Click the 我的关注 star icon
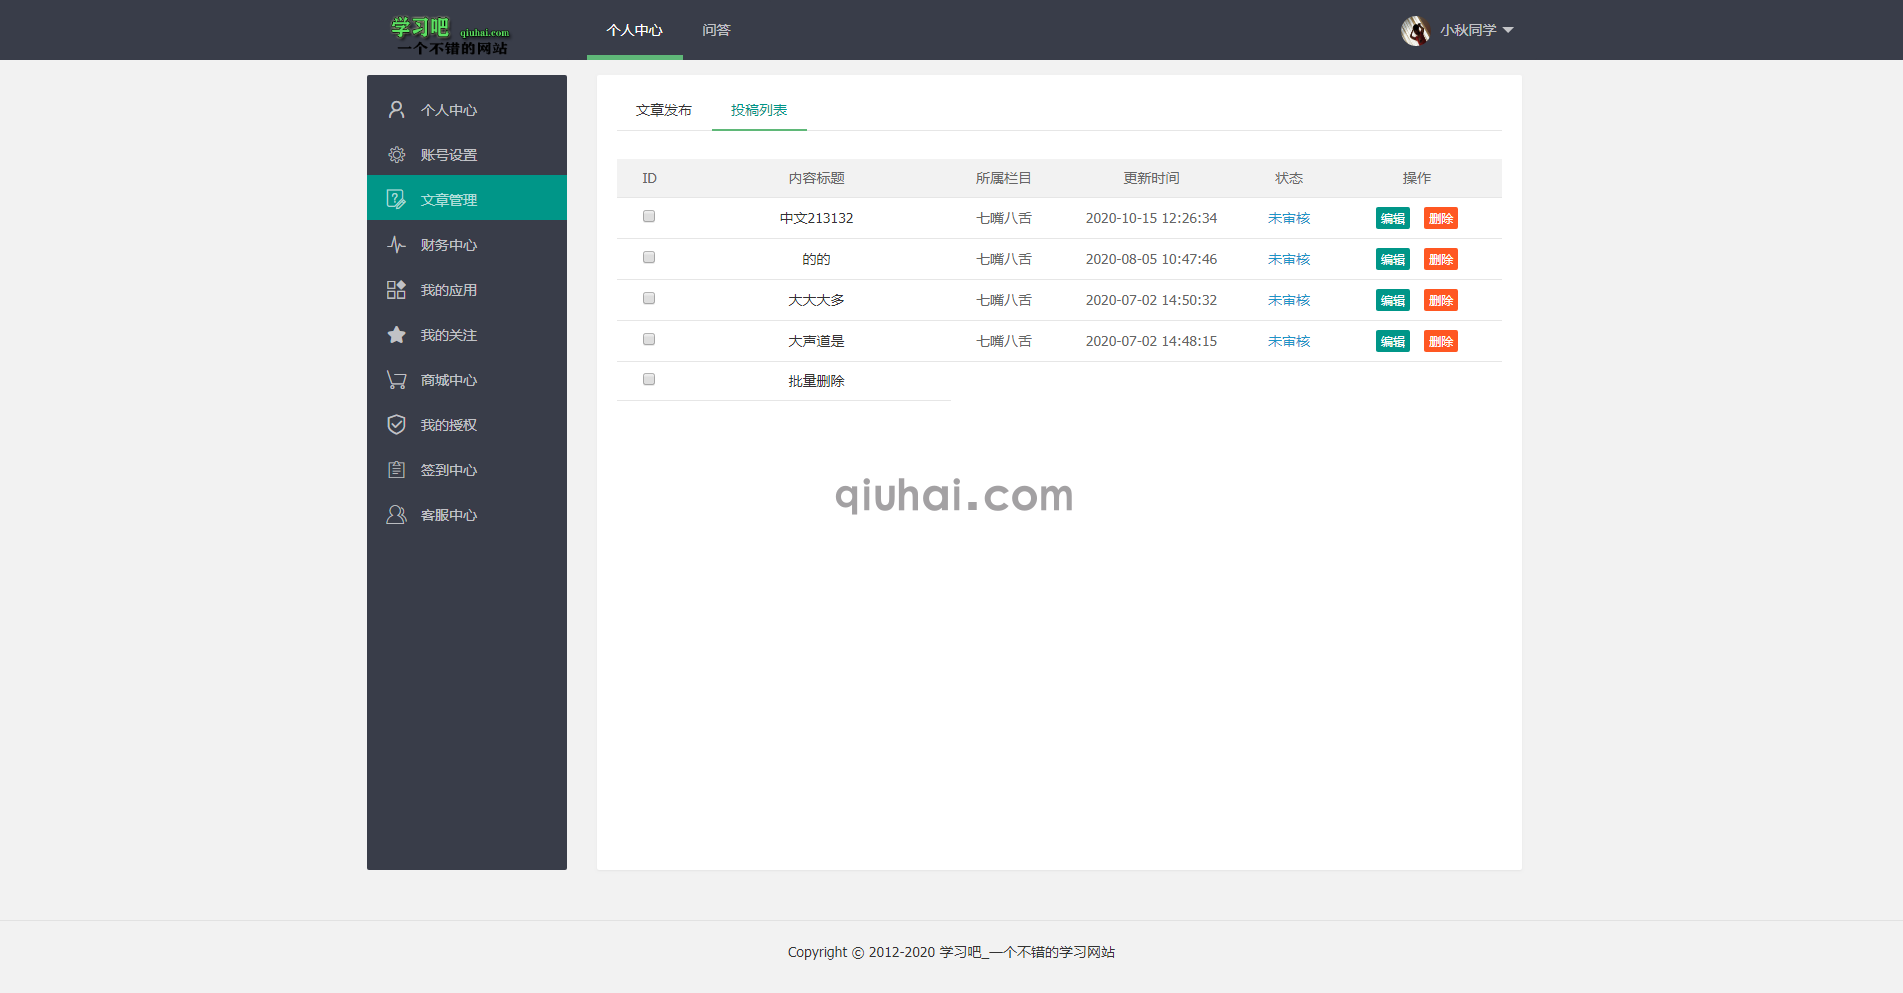The height and width of the screenshot is (993, 1903). (396, 335)
